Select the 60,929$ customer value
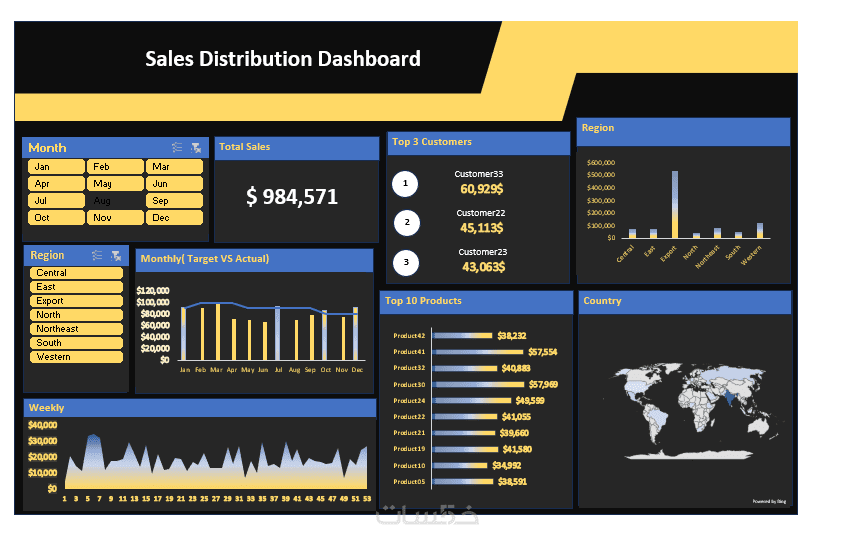 tap(481, 189)
